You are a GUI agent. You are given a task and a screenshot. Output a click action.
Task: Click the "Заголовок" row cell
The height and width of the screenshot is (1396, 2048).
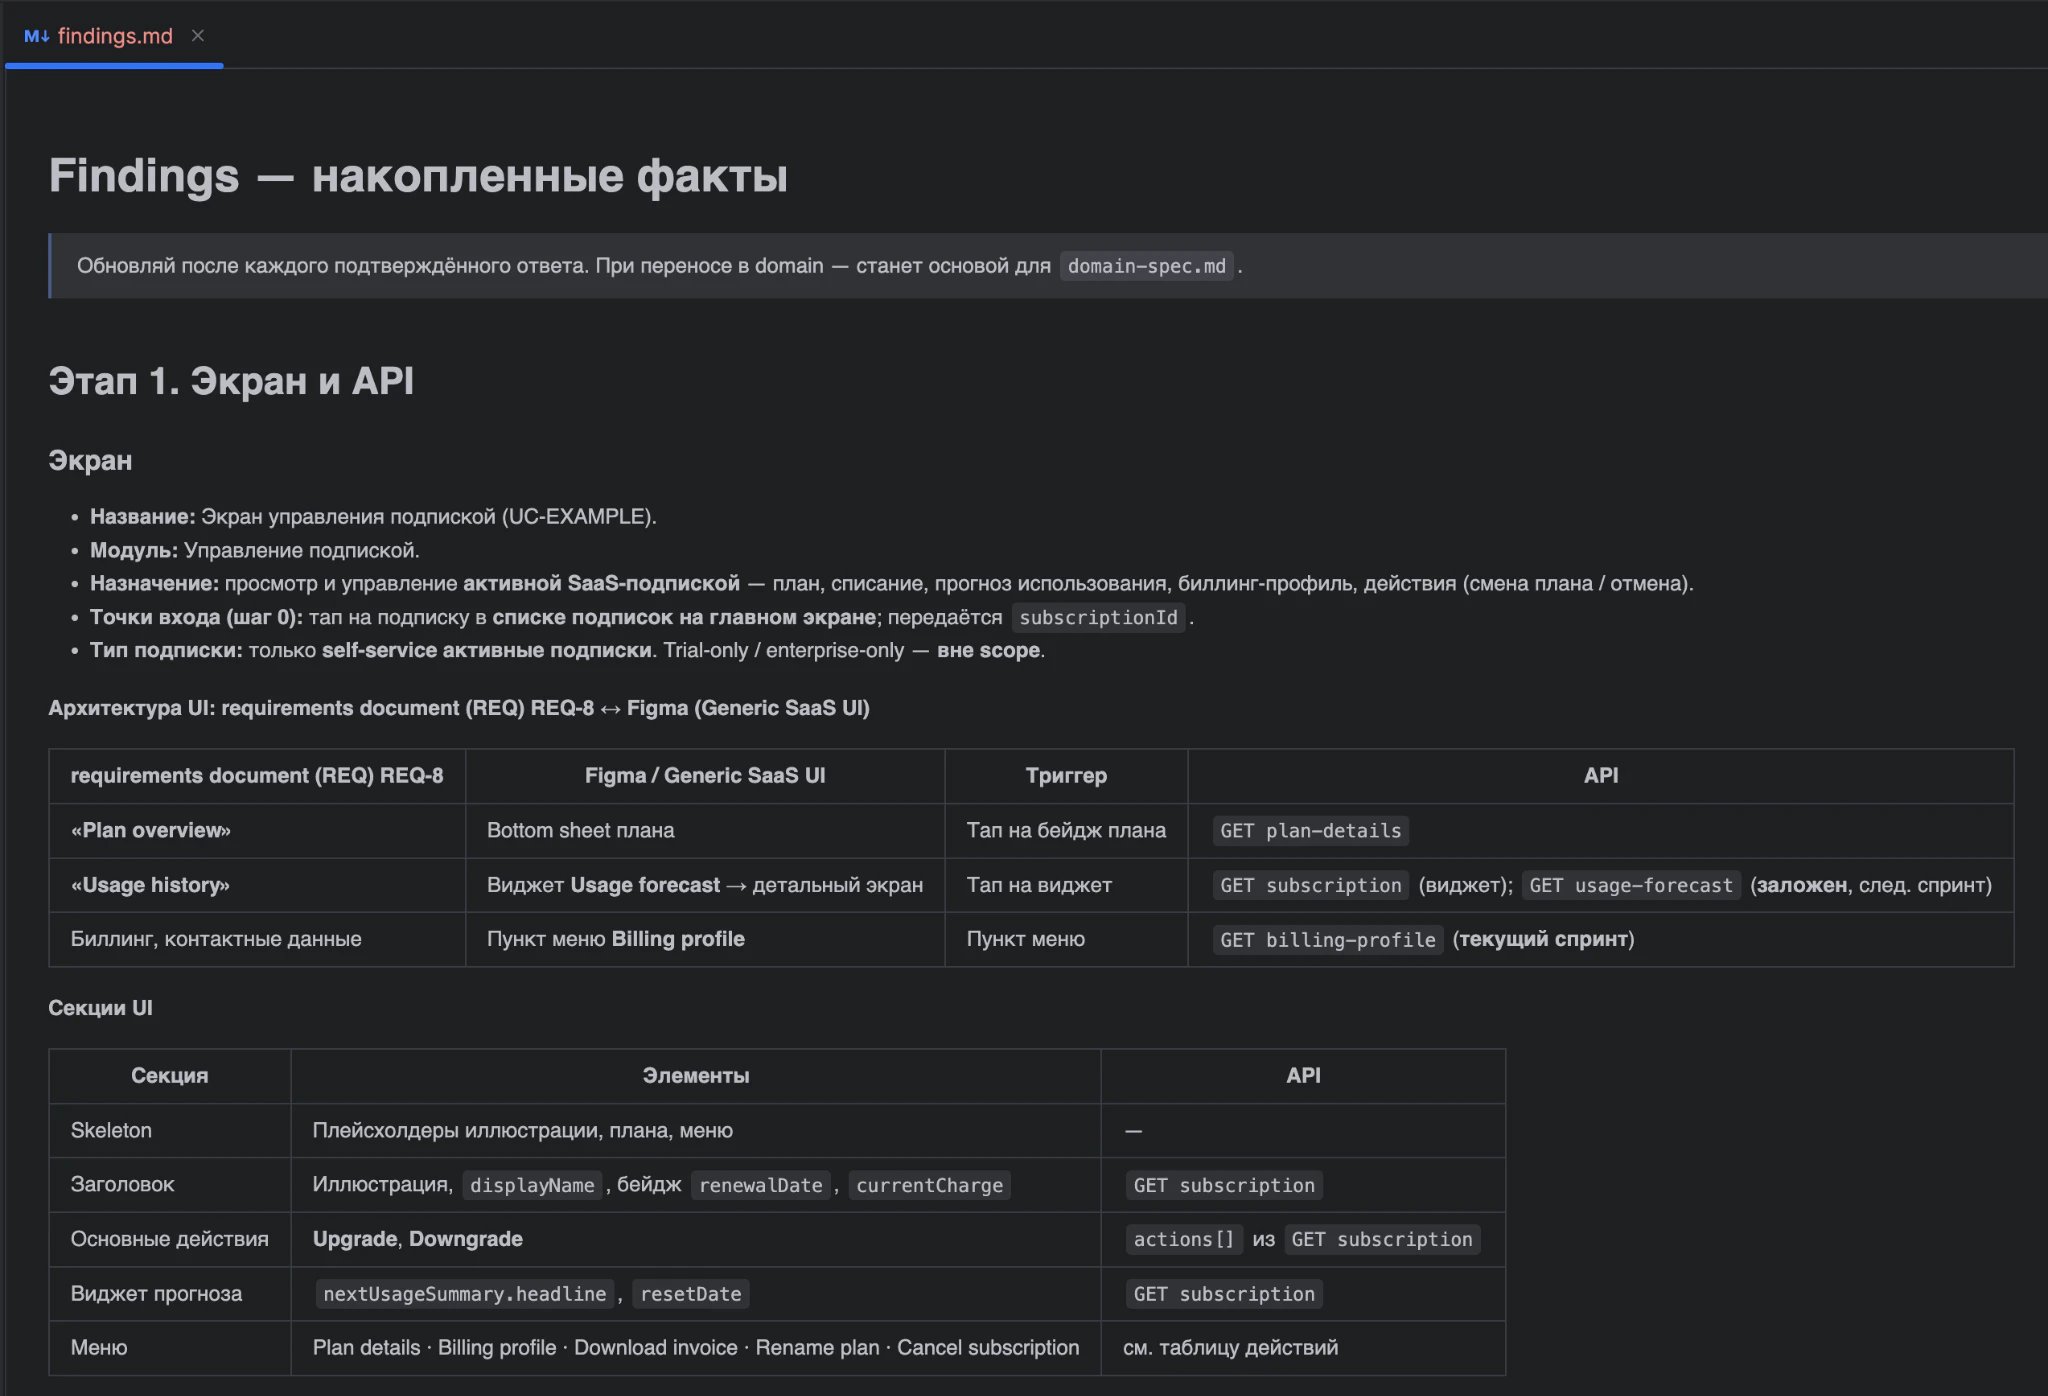170,1185
